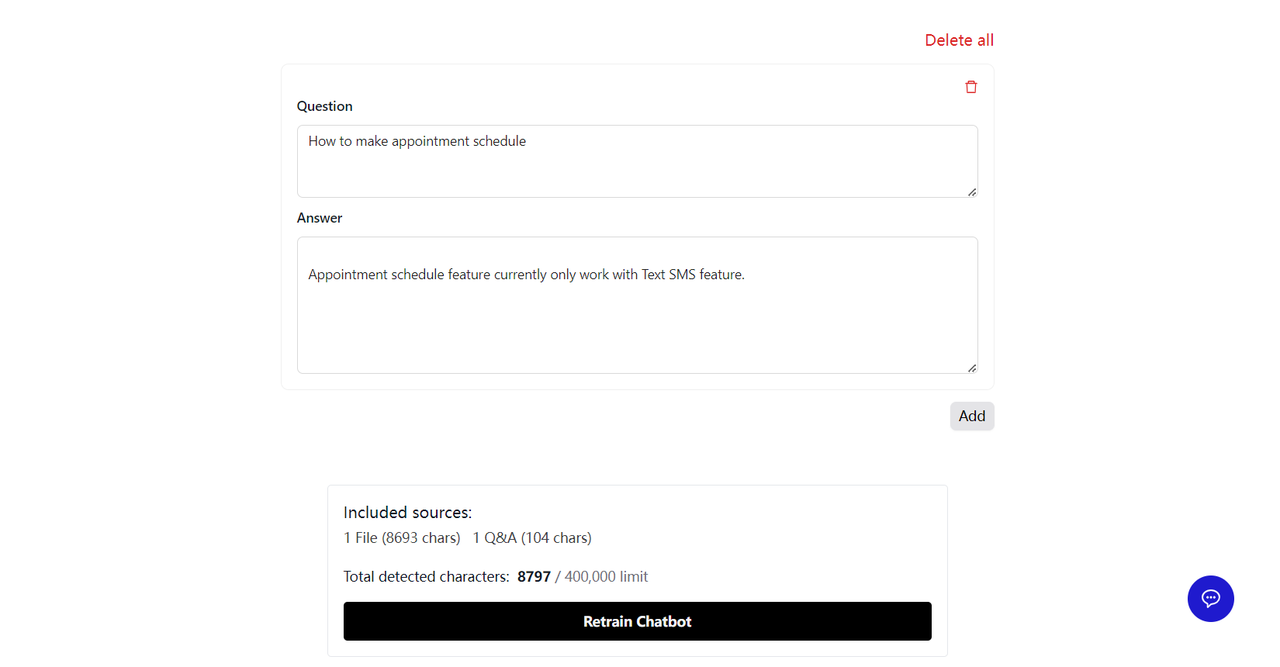Screen dimensions: 1280x667
Task: Open the blue chat bubble widget
Action: click(1210, 598)
